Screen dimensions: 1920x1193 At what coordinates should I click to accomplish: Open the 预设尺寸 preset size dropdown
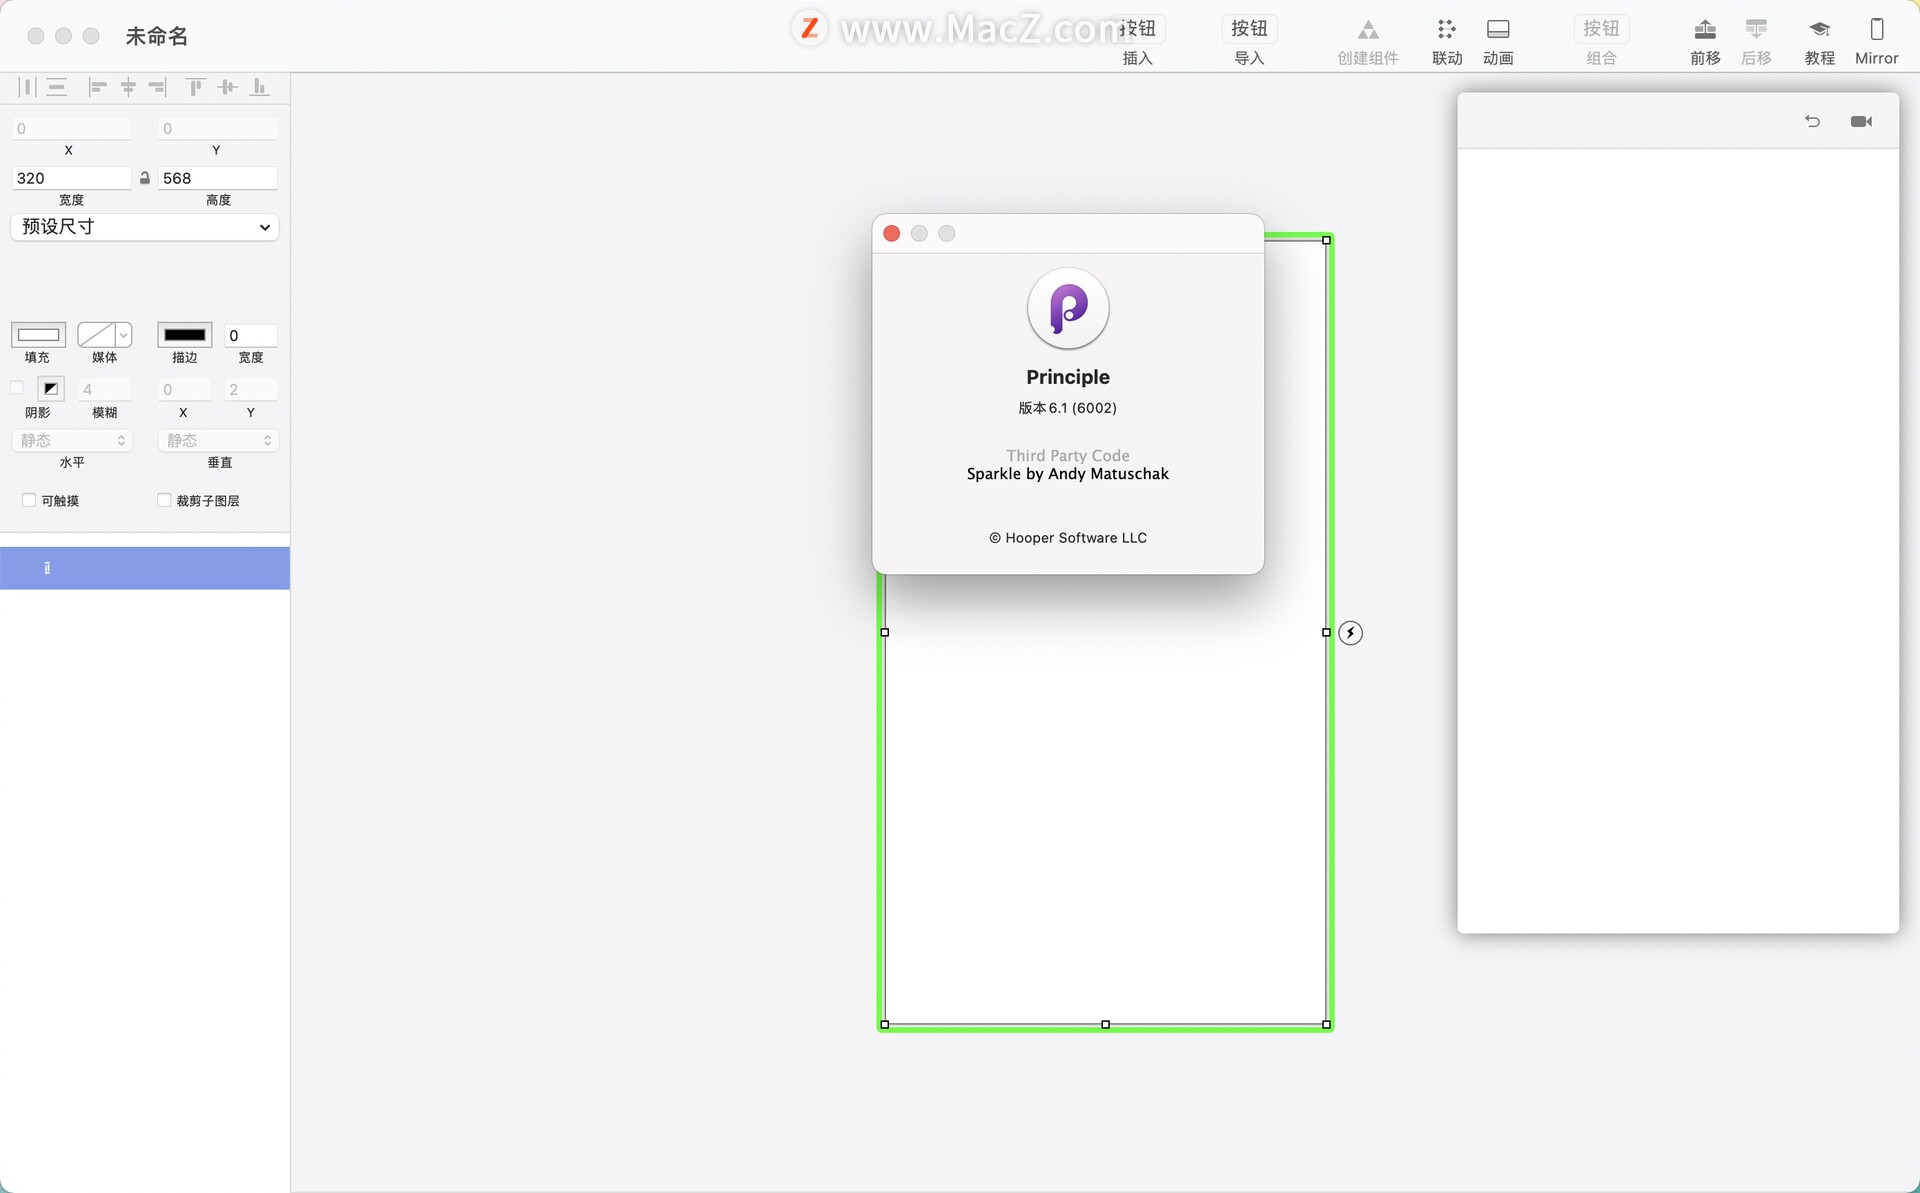pos(145,227)
